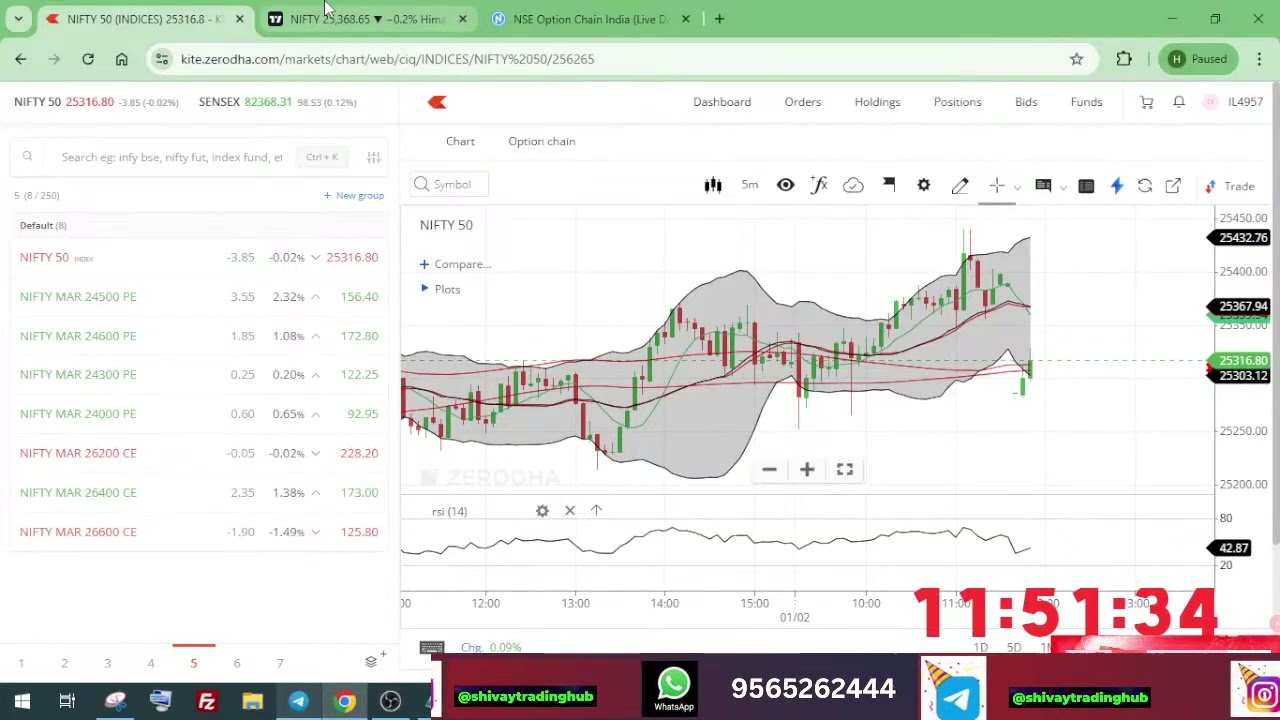
Task: Select NIFTY MAR 24000 PE row
Action: point(198,414)
